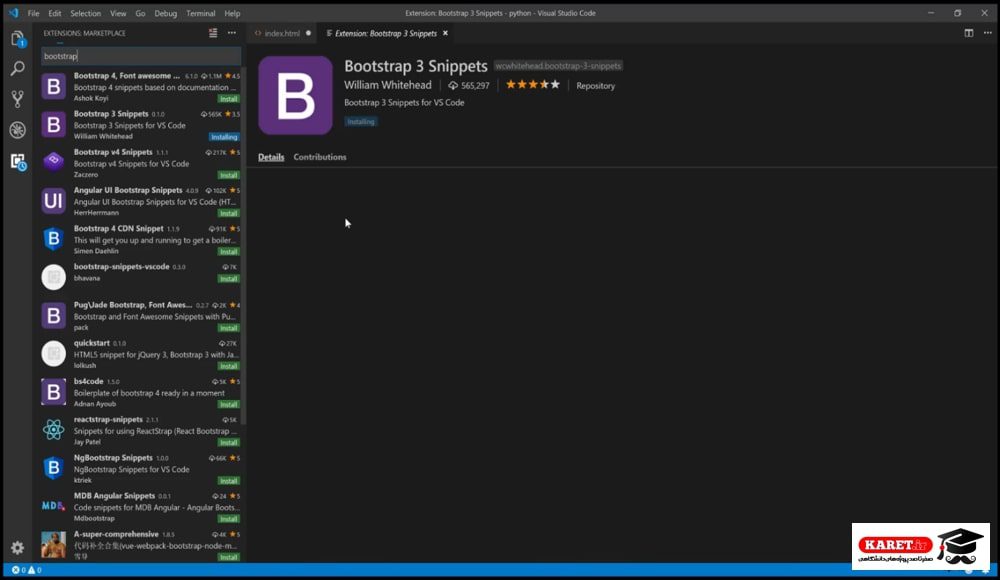Open the Explorer view in activity bar

coord(18,39)
